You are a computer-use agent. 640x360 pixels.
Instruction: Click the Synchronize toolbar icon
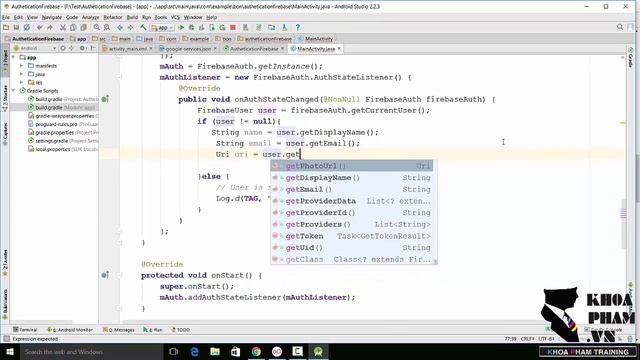(27, 27)
